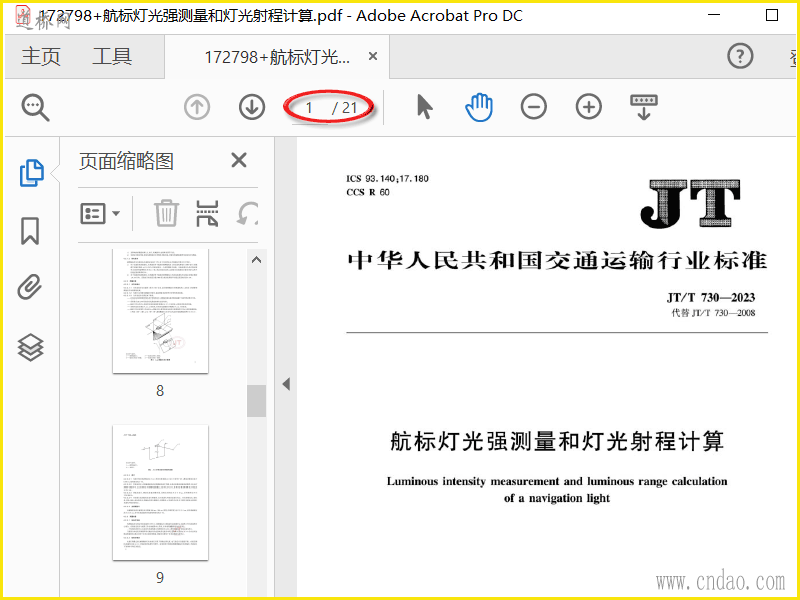Click the insert/extract pages scissors icon
Viewport: 800px width, 600px height.
point(207,213)
